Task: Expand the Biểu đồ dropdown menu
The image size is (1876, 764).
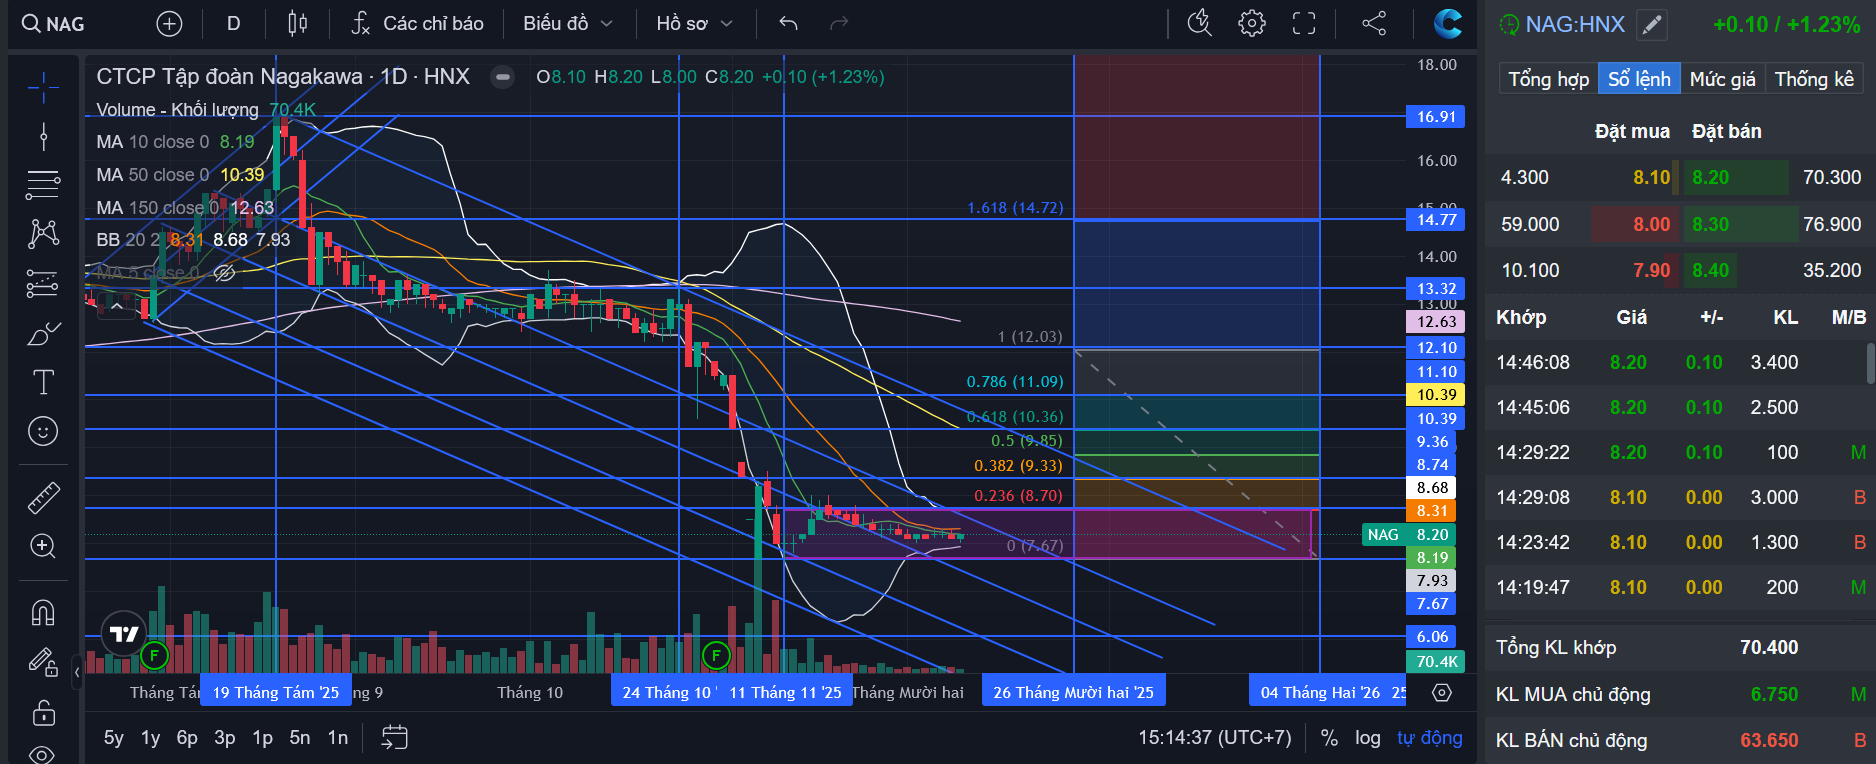Action: pos(567,24)
